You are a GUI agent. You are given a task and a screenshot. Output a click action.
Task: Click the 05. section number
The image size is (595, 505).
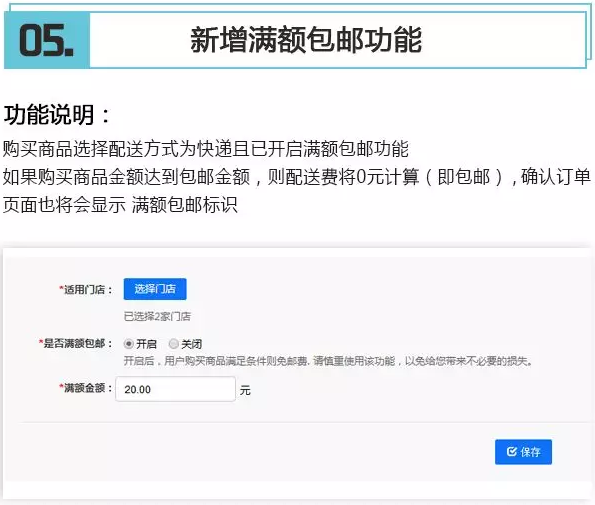click(x=46, y=40)
